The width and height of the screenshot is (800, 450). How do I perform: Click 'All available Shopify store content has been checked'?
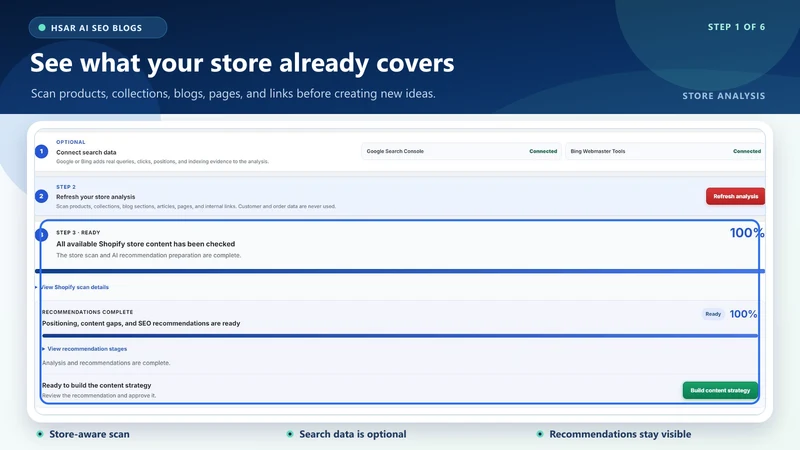[145, 244]
